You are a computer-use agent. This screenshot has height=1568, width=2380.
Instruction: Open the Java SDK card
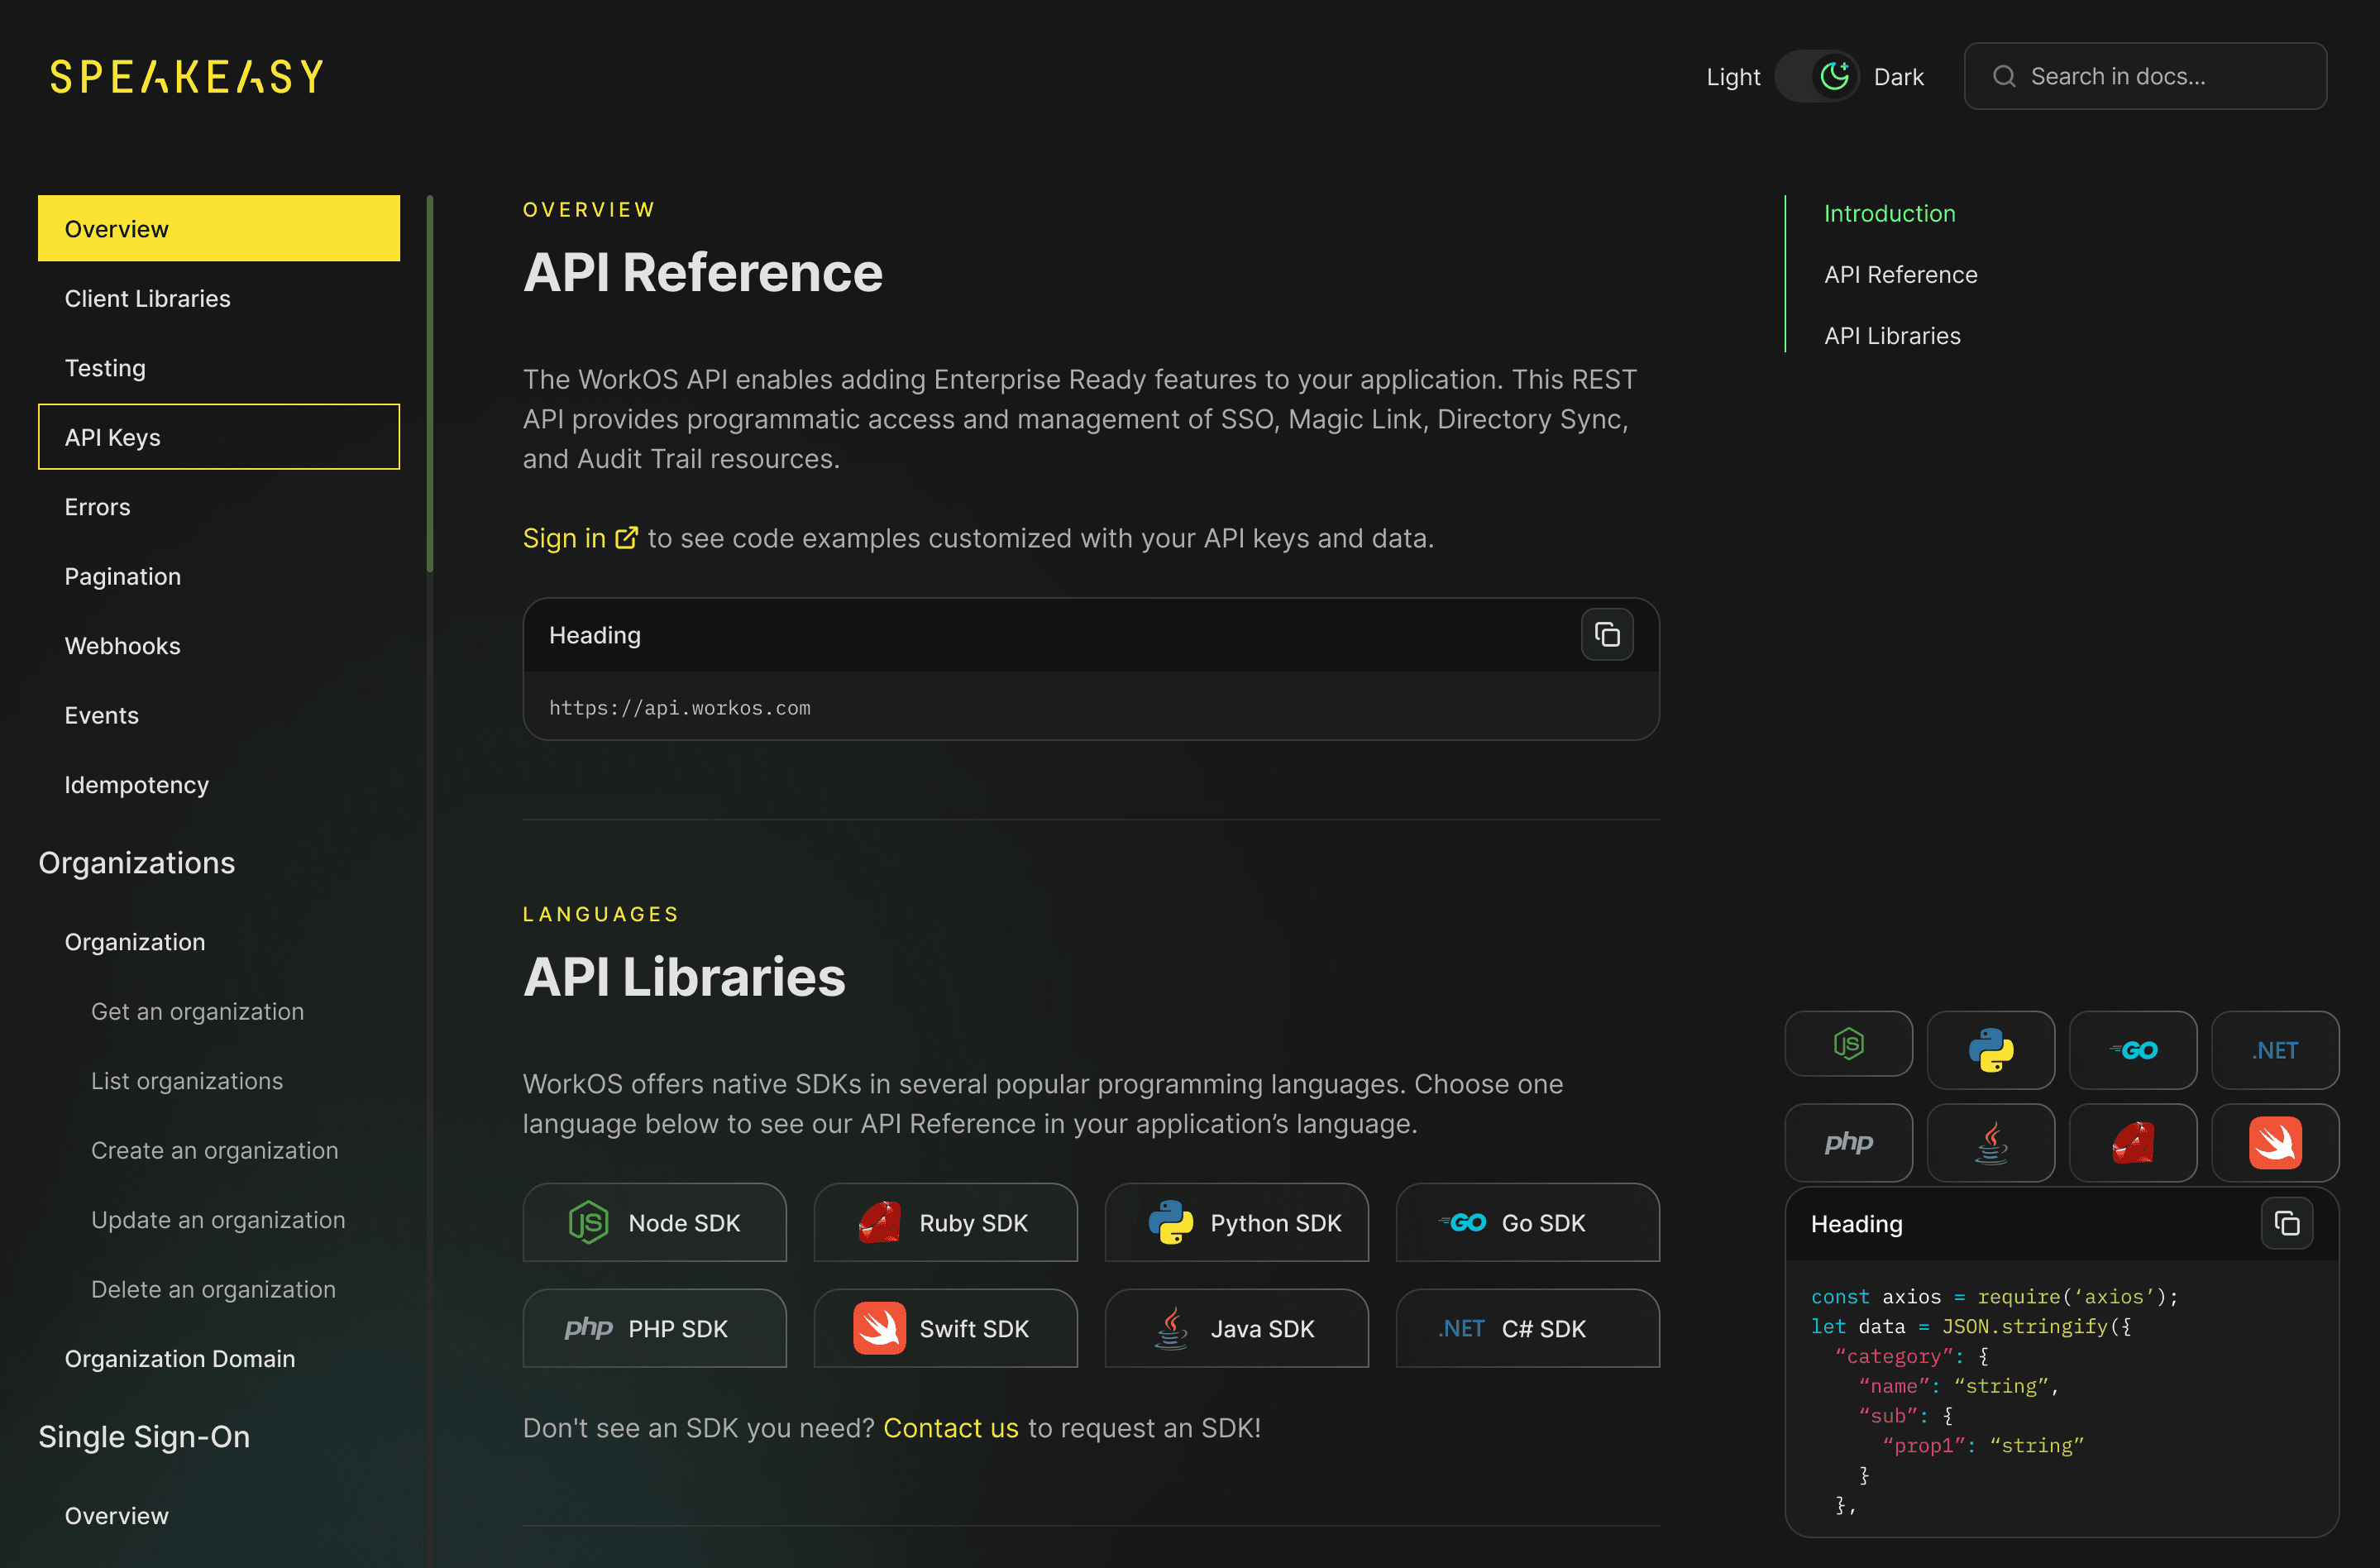pyautogui.click(x=1237, y=1328)
